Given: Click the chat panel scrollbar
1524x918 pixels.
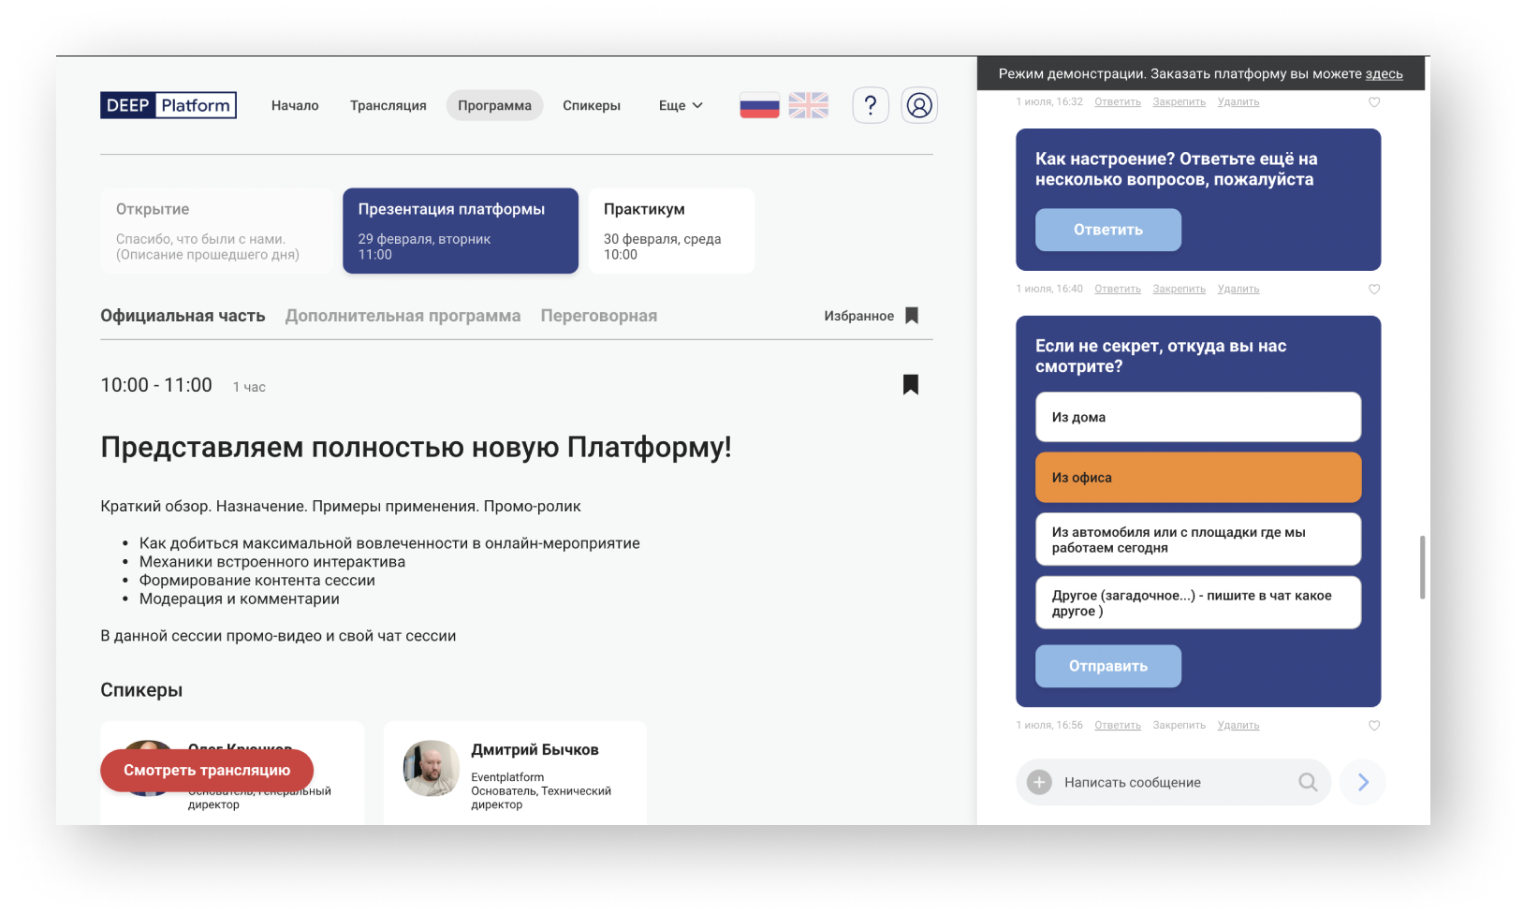Looking at the screenshot, I should 1422,567.
